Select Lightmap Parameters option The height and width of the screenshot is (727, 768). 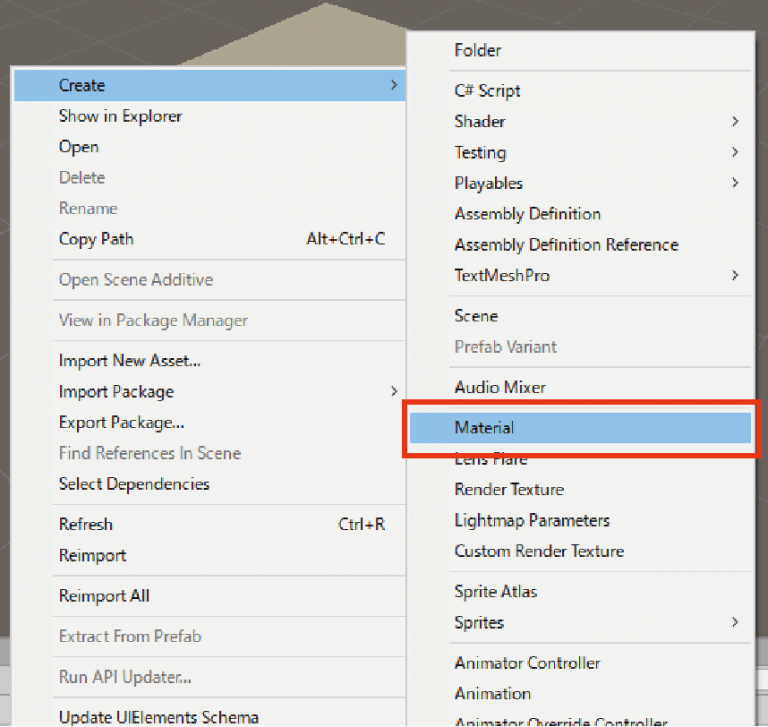pos(531,521)
